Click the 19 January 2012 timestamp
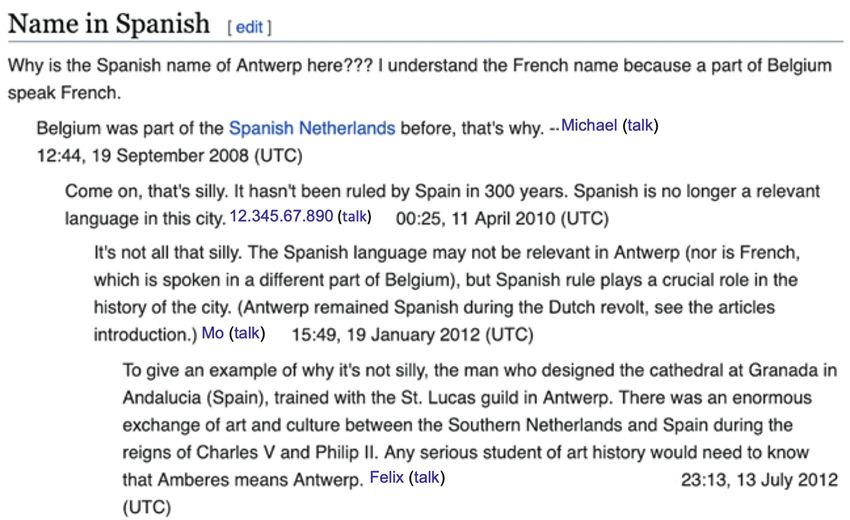The height and width of the screenshot is (520, 850). click(x=412, y=335)
